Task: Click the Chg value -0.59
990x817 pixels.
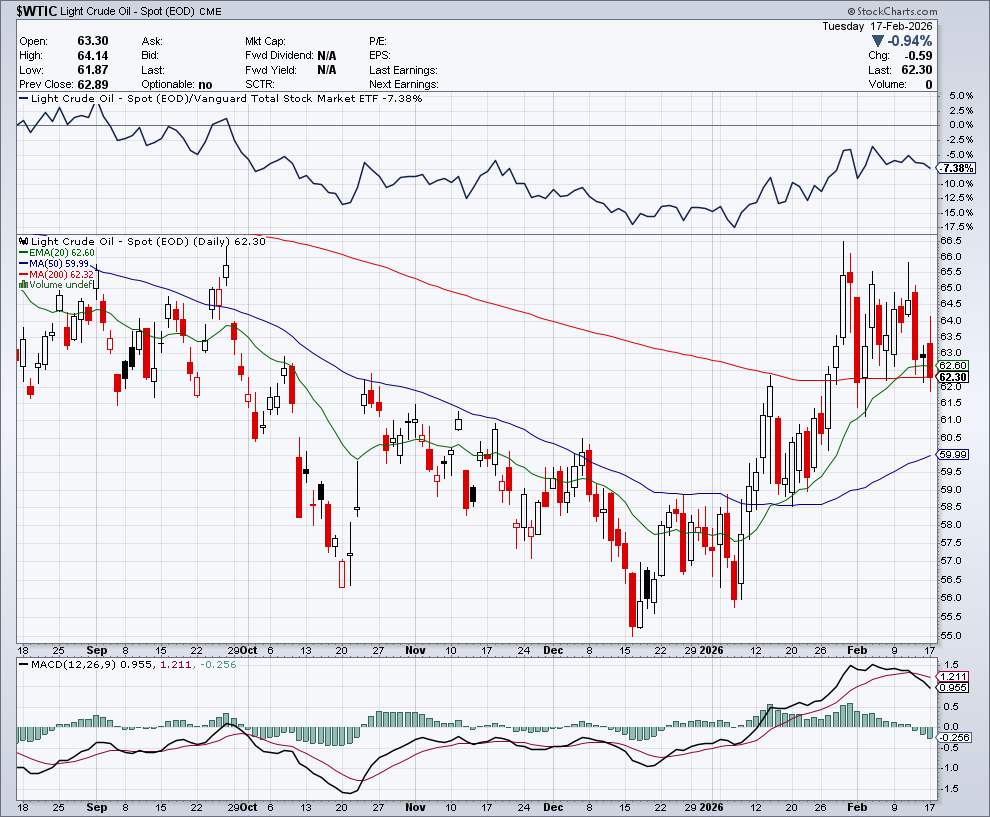Action: click(917, 56)
